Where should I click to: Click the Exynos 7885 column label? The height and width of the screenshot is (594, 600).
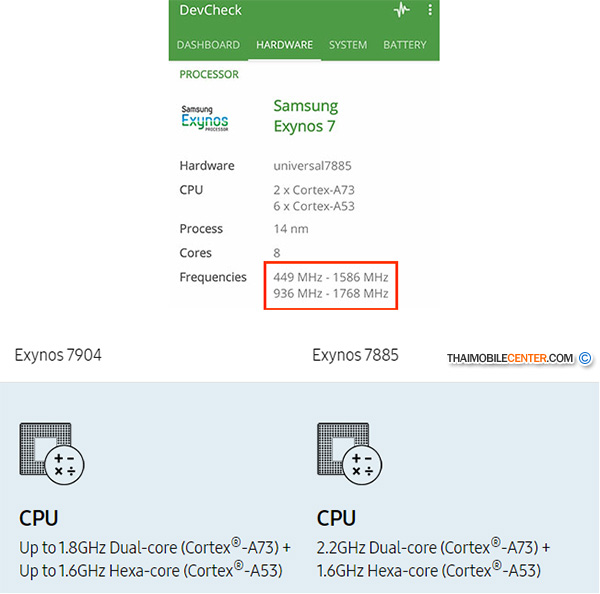[355, 355]
